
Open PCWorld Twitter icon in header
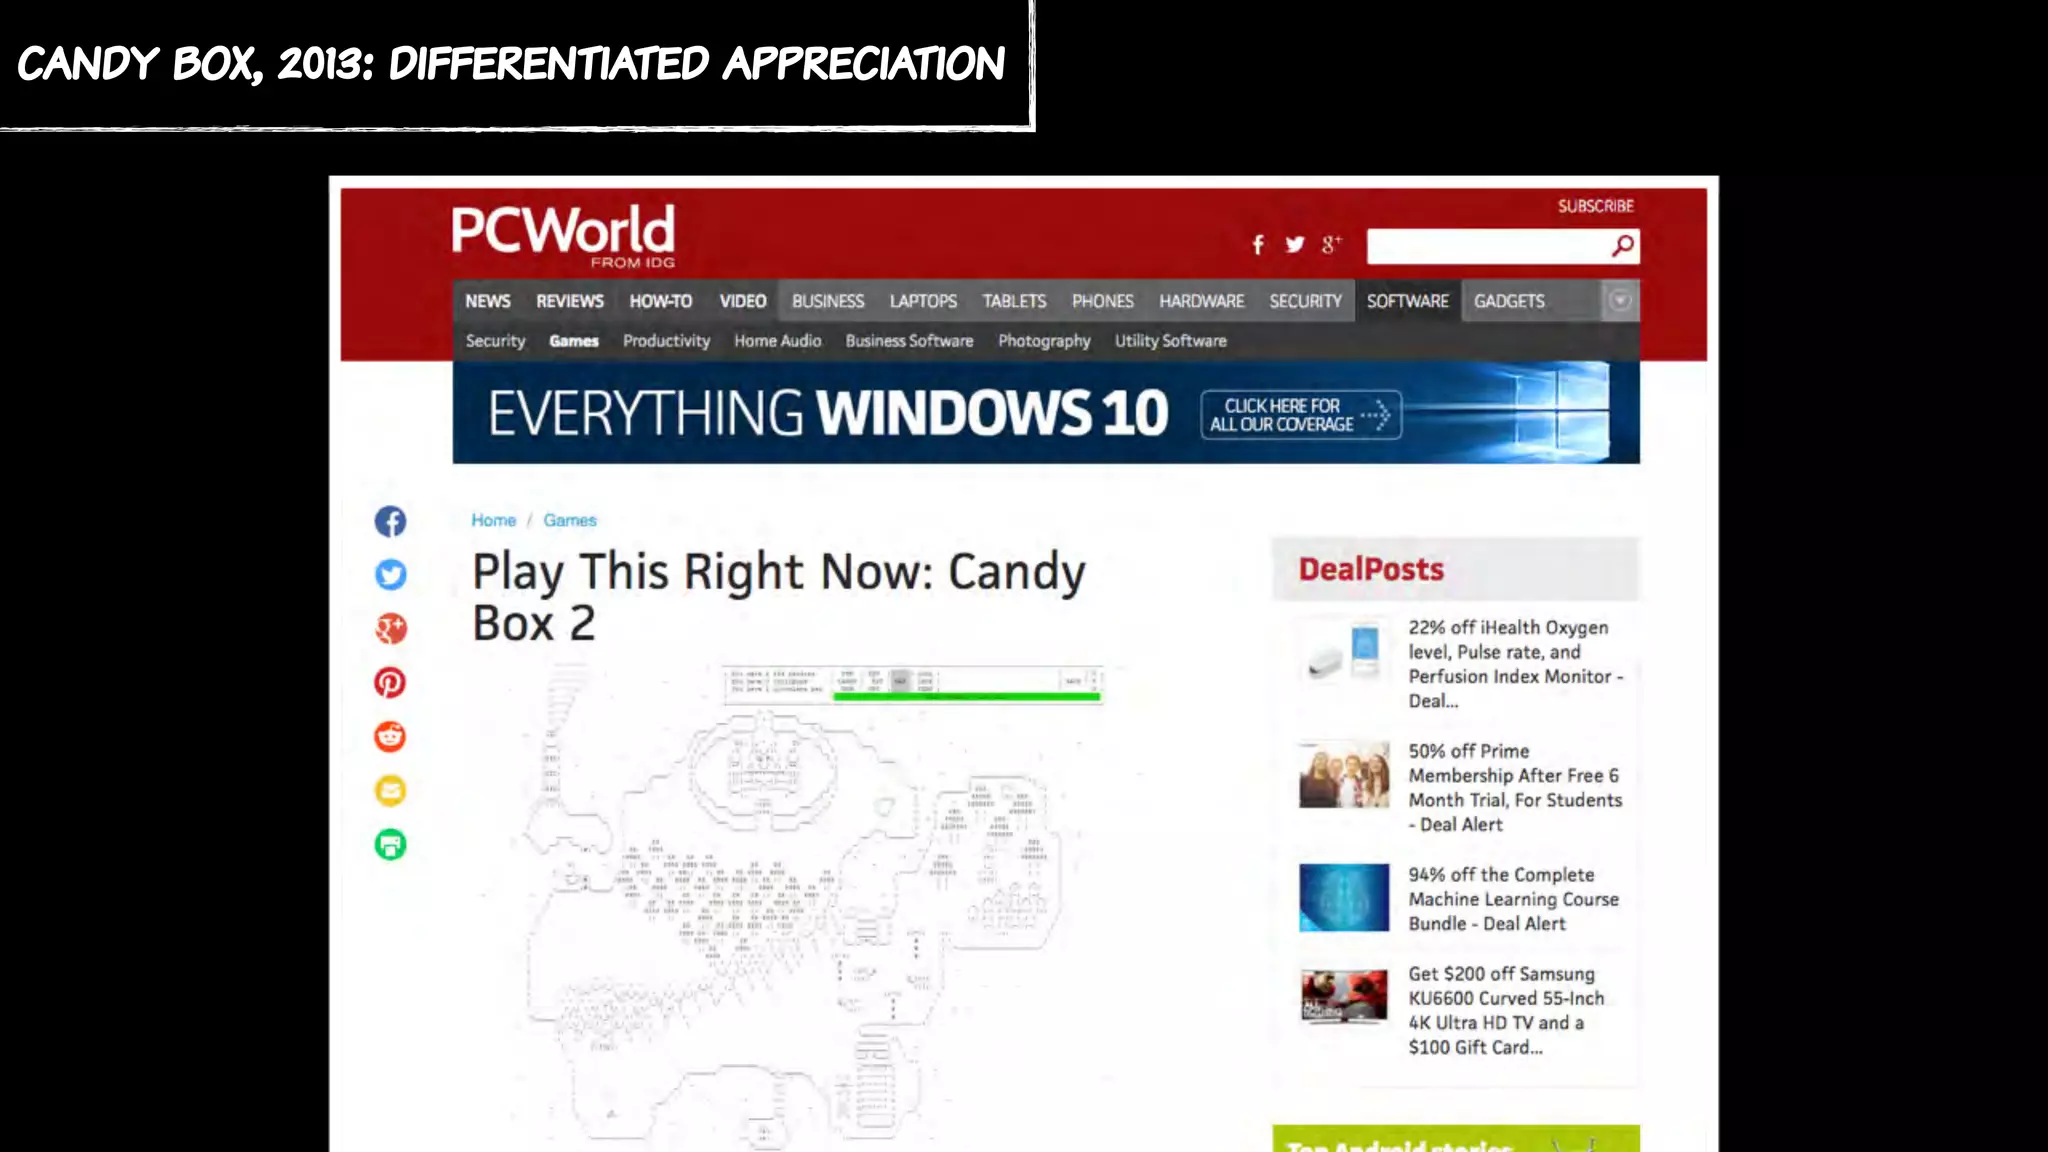coord(1295,245)
